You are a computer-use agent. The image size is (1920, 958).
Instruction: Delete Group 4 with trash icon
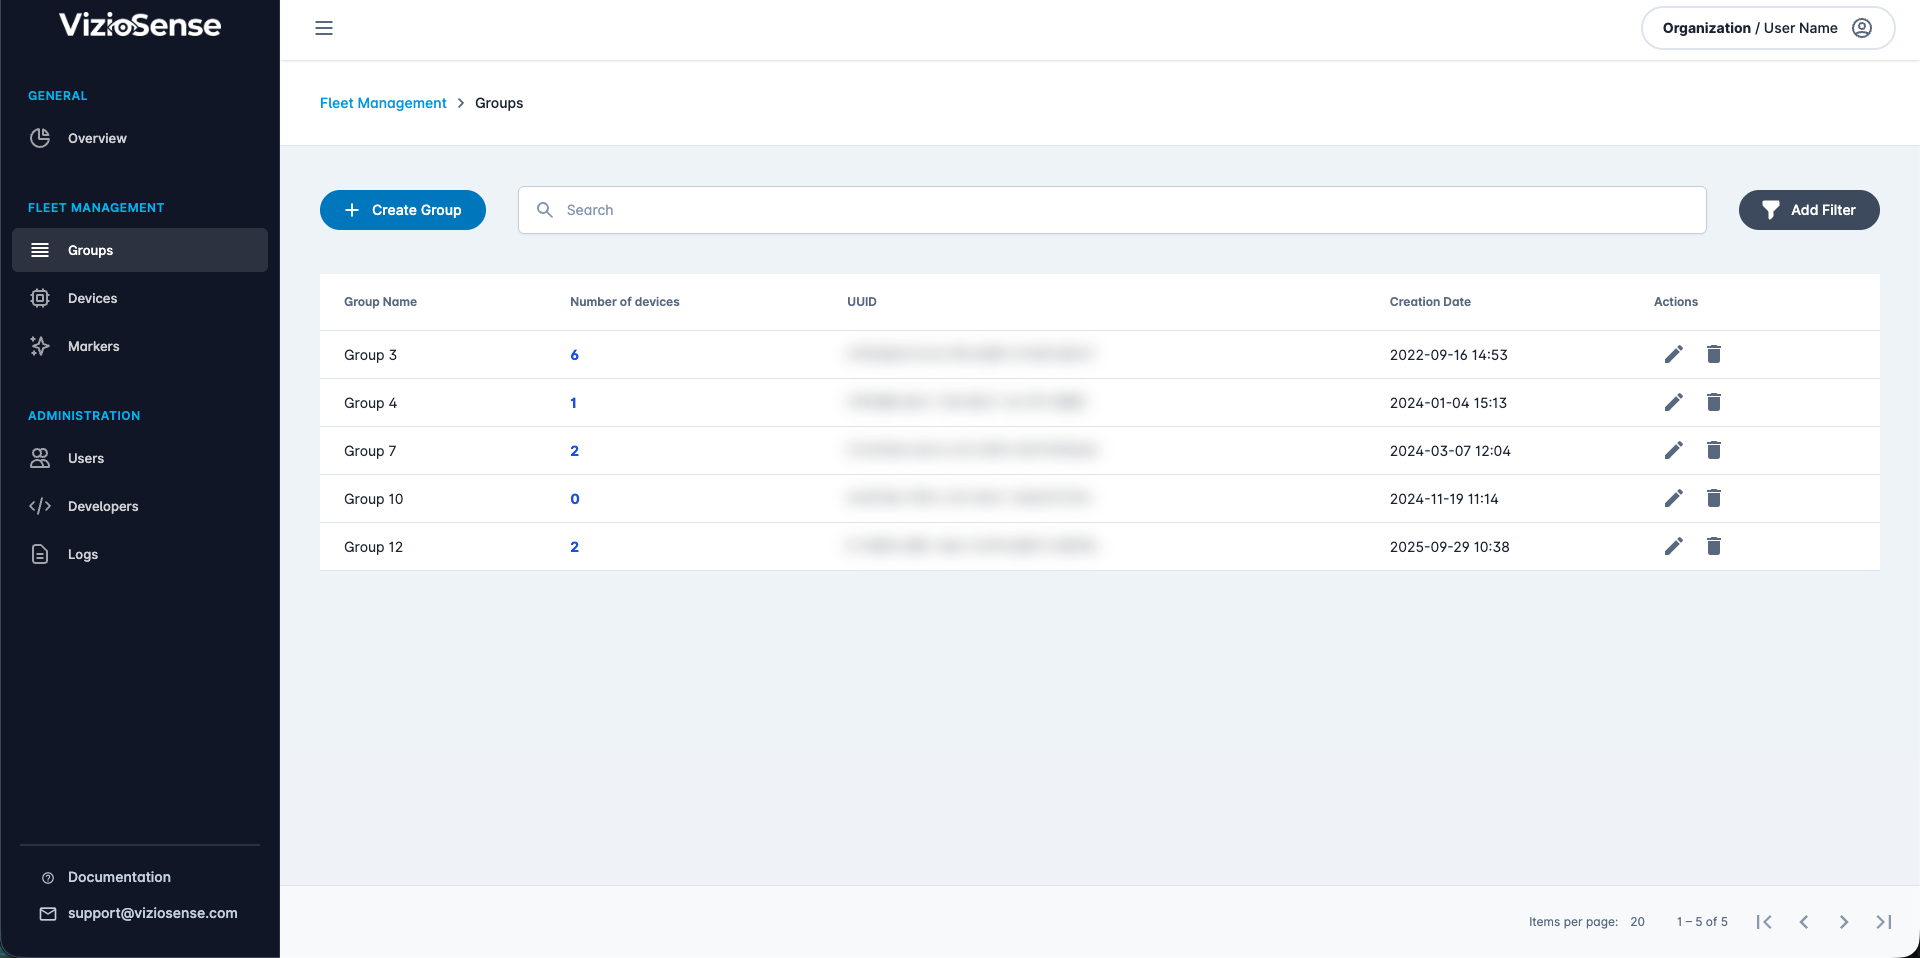point(1714,402)
